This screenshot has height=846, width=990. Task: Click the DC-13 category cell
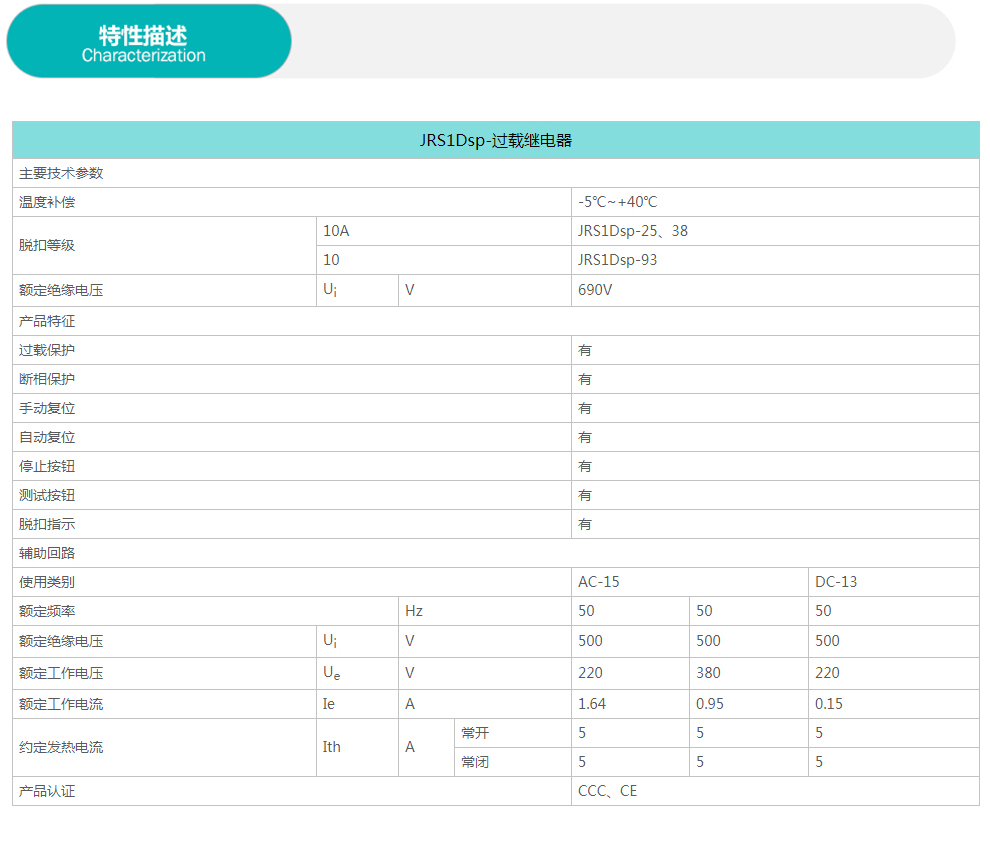(x=894, y=582)
